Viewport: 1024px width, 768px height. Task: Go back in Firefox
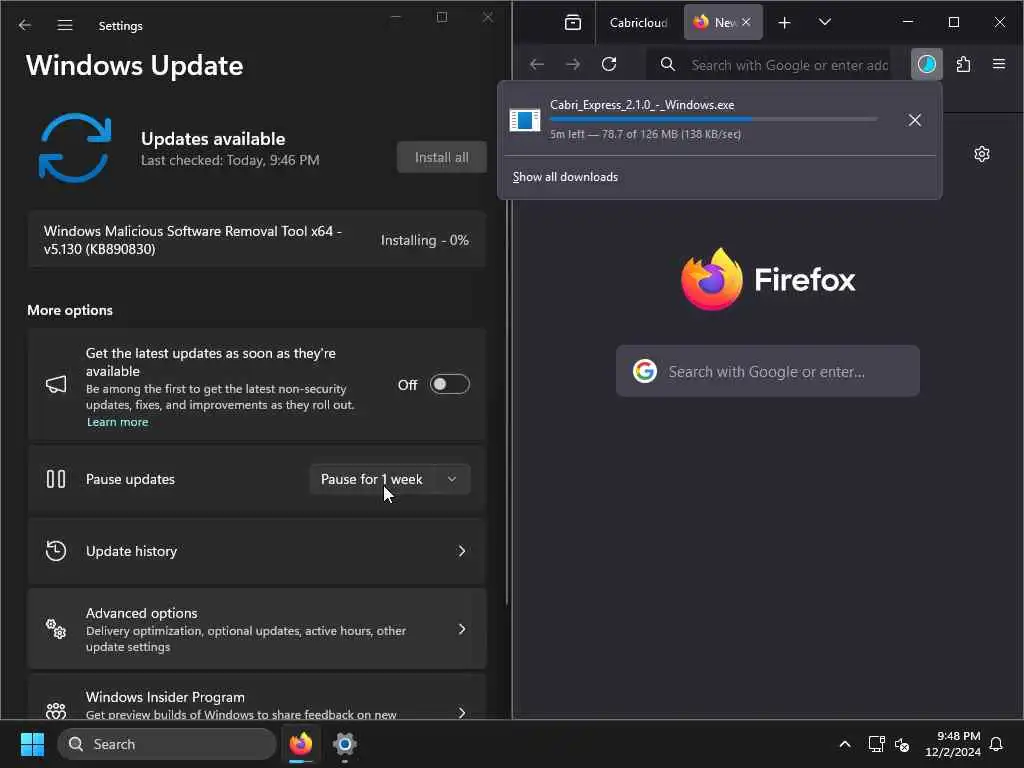(x=537, y=64)
